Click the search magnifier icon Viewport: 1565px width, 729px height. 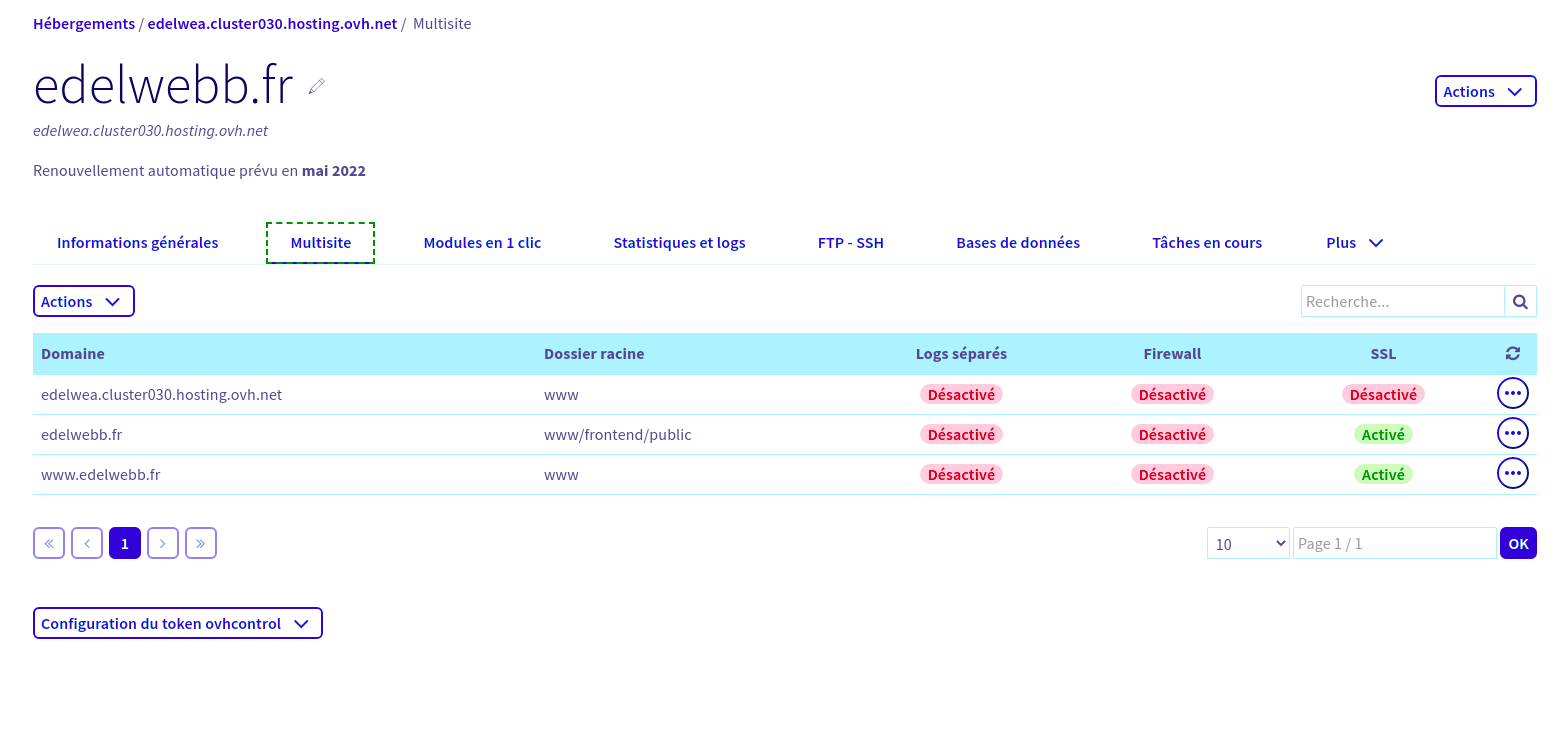1520,301
